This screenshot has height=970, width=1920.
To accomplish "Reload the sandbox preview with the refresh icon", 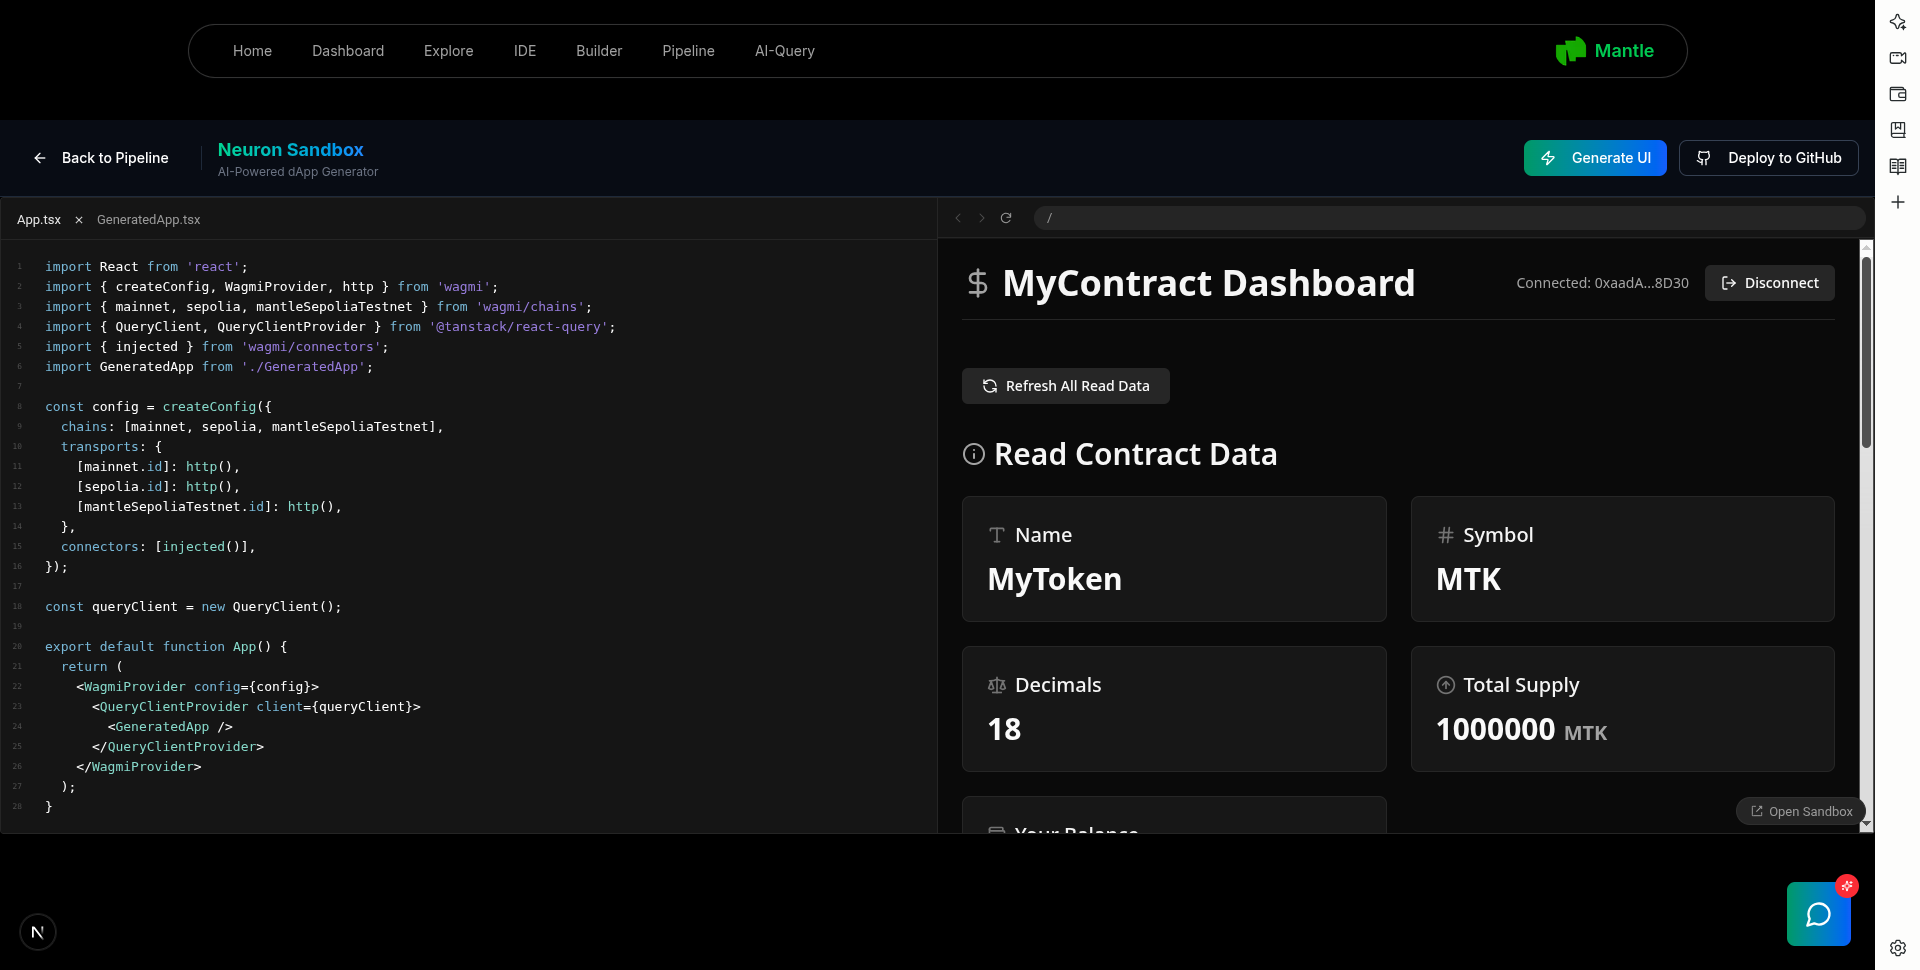I will click(x=1006, y=218).
